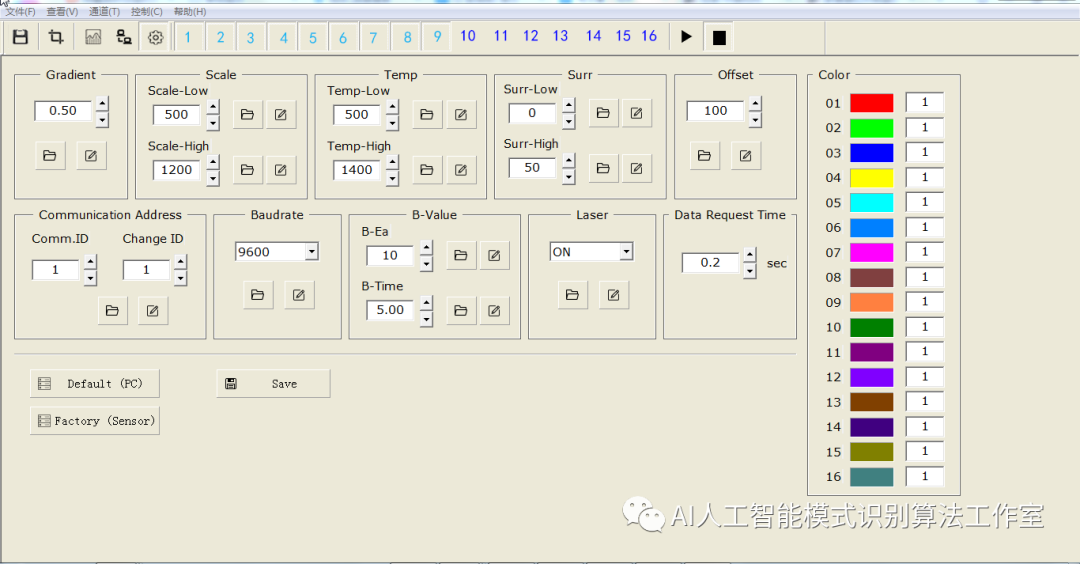Click the Communication Address write edit icon

[153, 311]
